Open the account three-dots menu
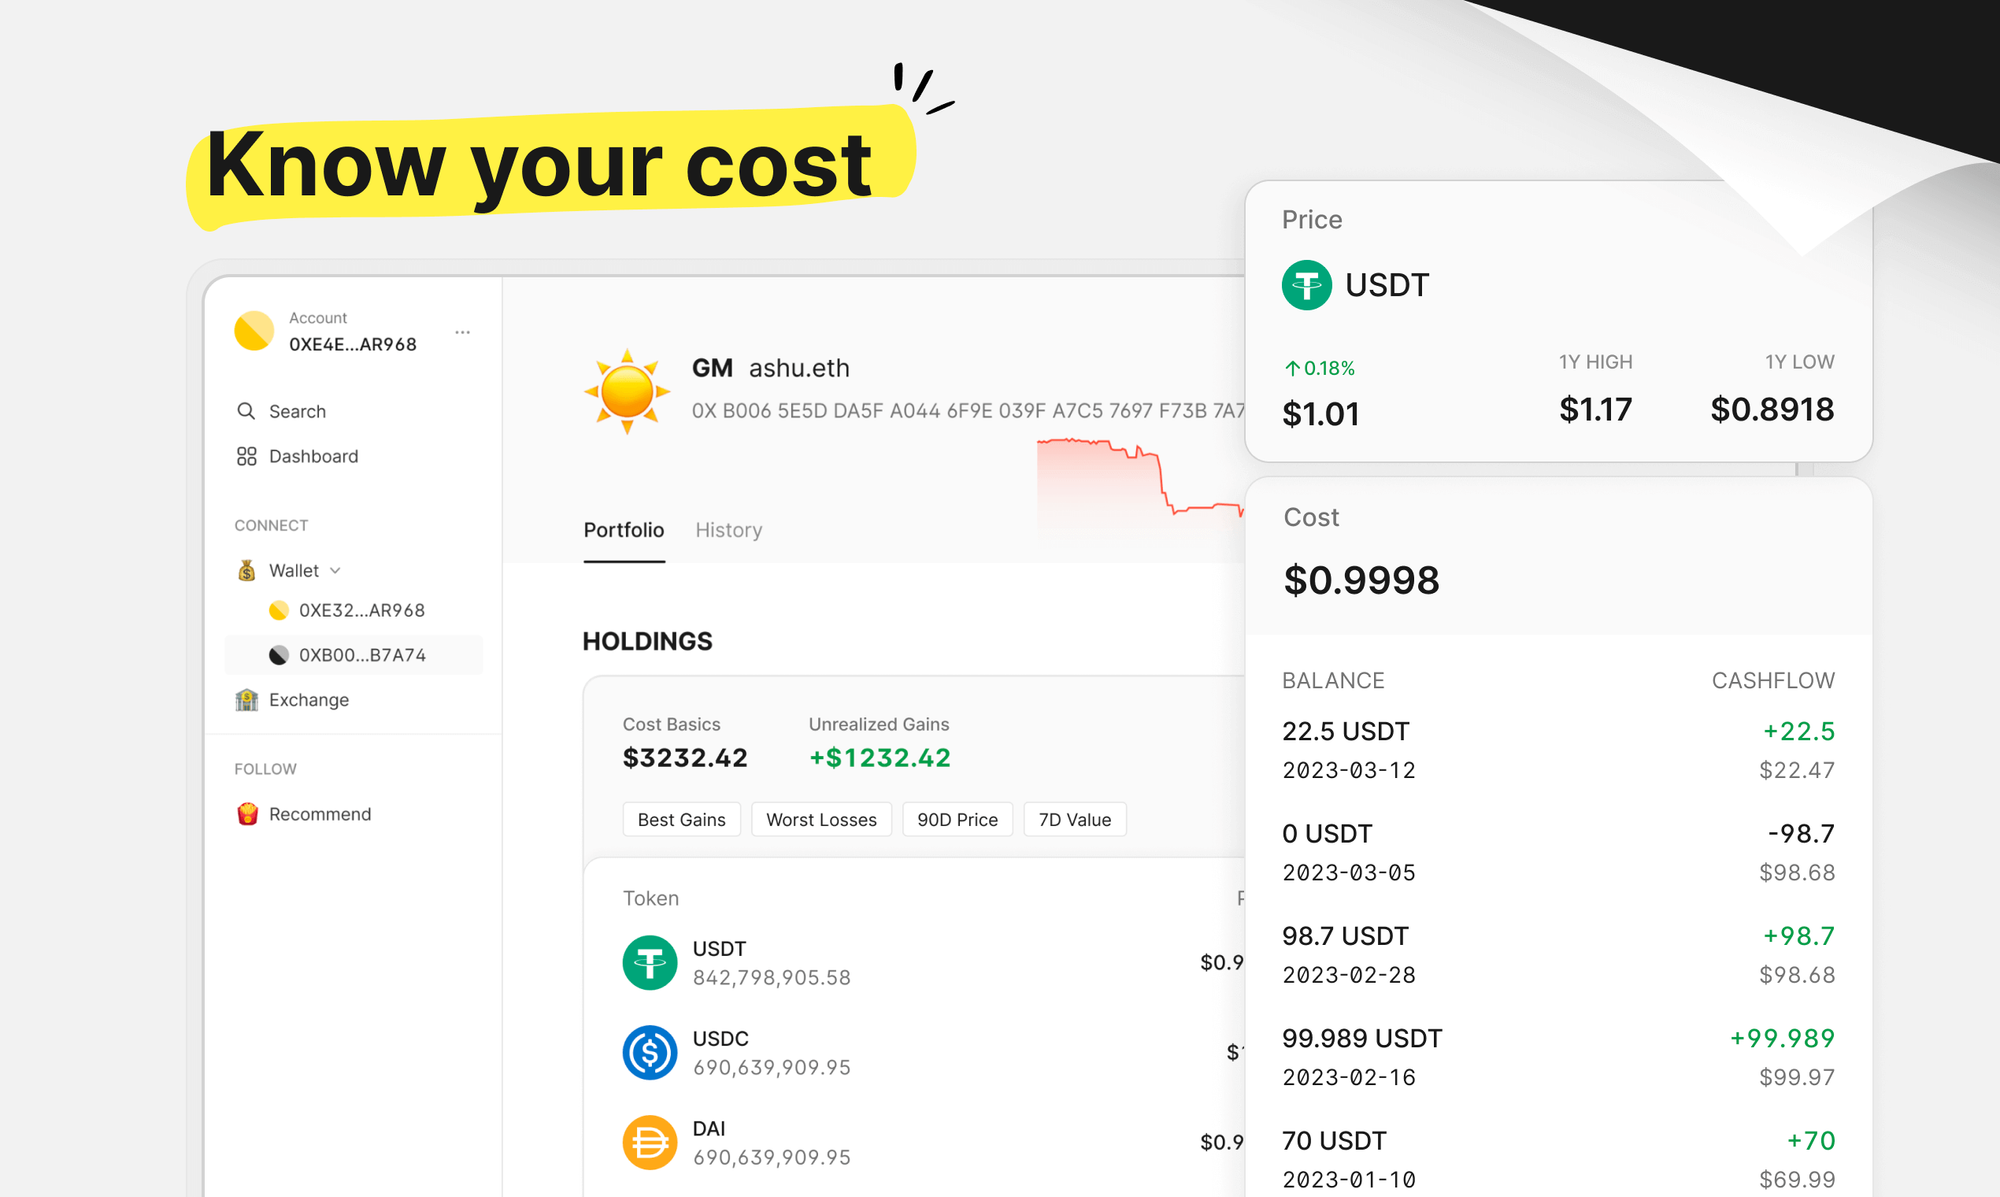 (462, 332)
